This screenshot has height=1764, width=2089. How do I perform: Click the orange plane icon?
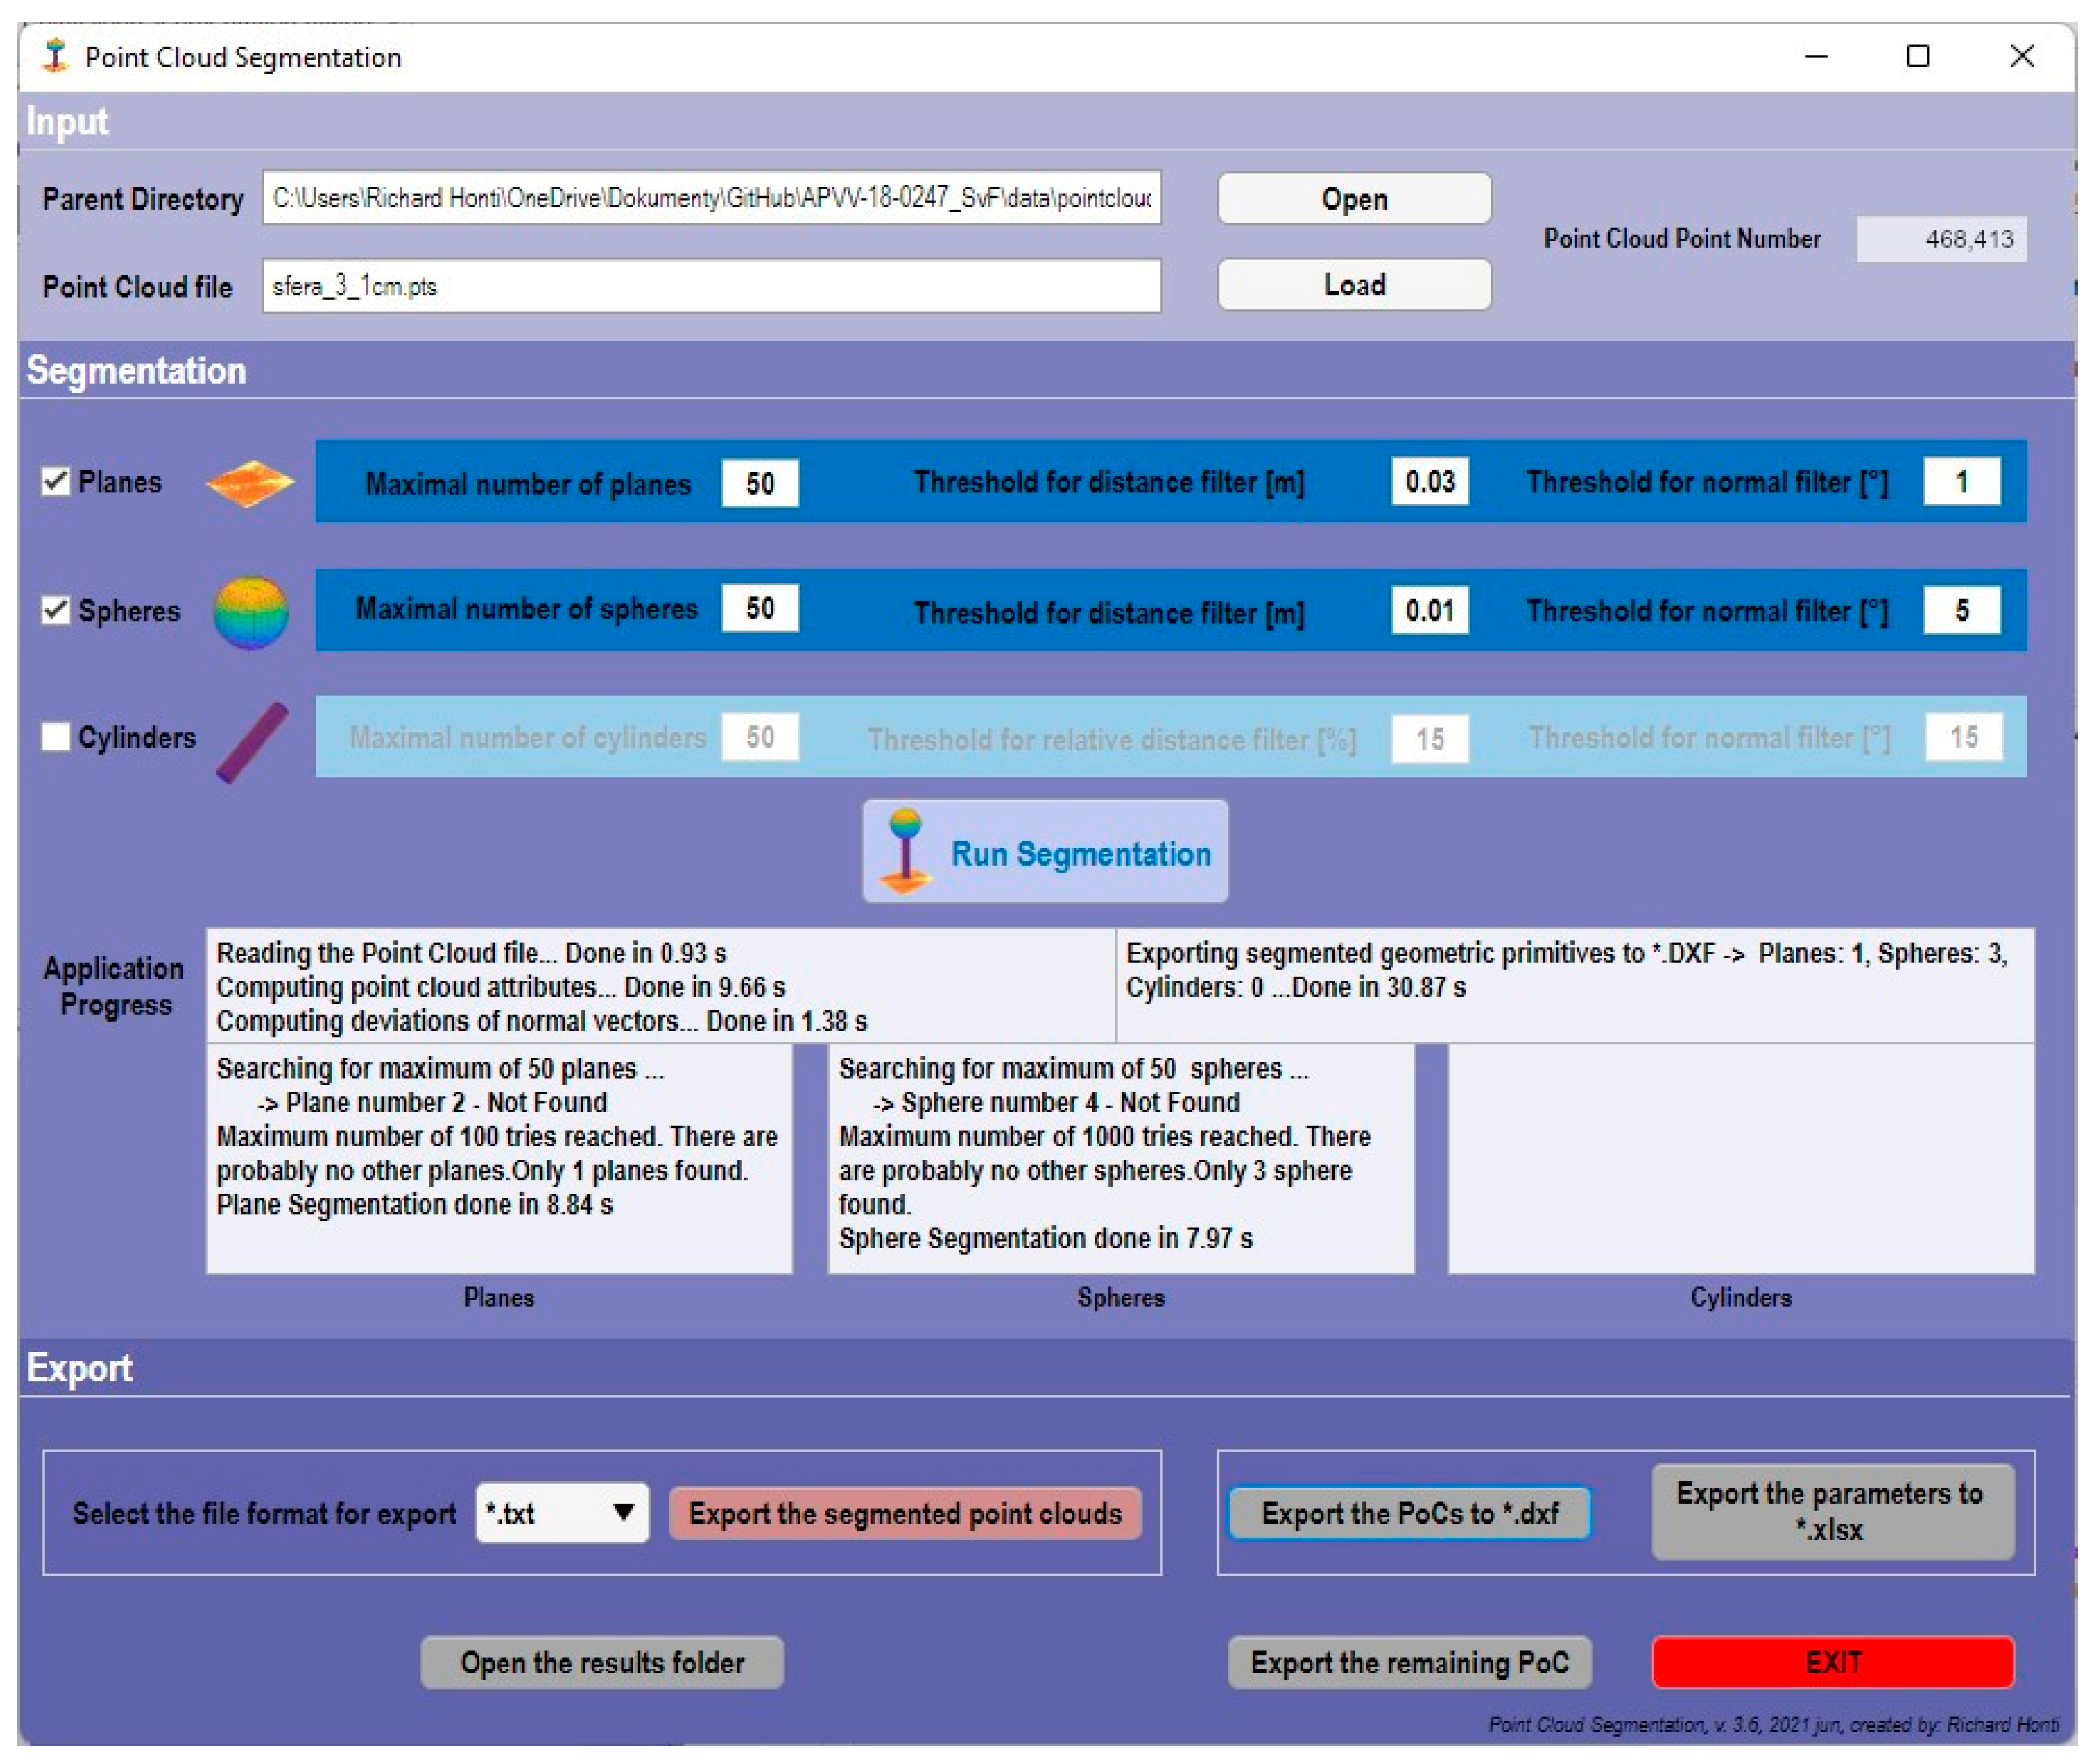[249, 484]
